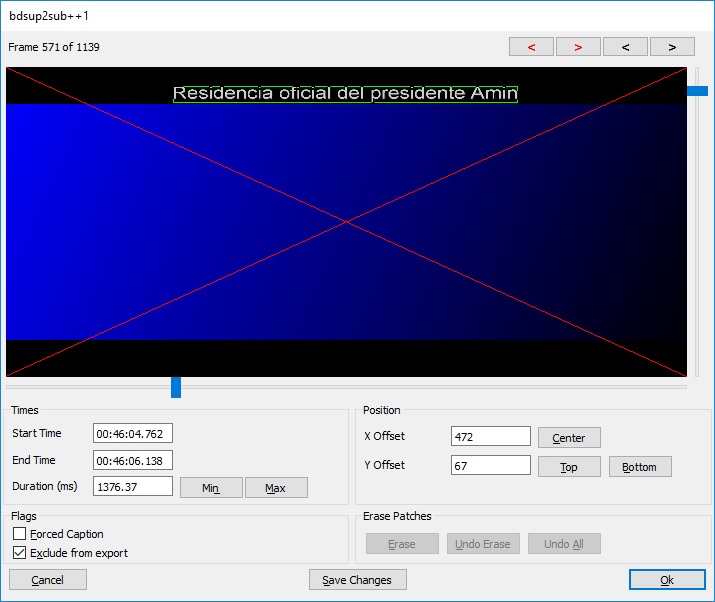Go to previous frame with red left arrow
This screenshot has height=602, width=715.
(x=531, y=47)
